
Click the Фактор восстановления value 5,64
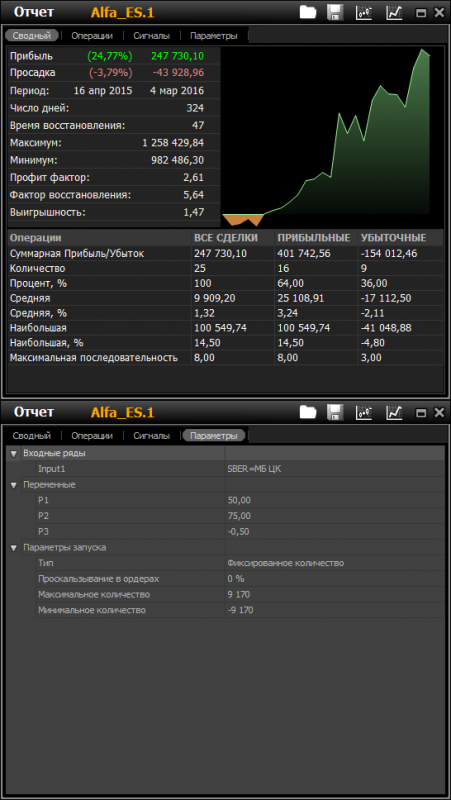coord(193,195)
